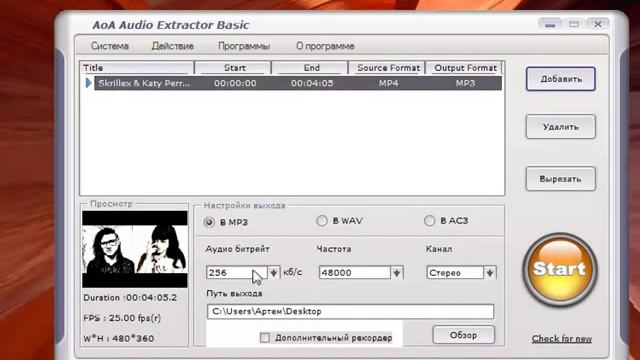Click the Обзор browse button
The image size is (640, 360).
point(463,335)
